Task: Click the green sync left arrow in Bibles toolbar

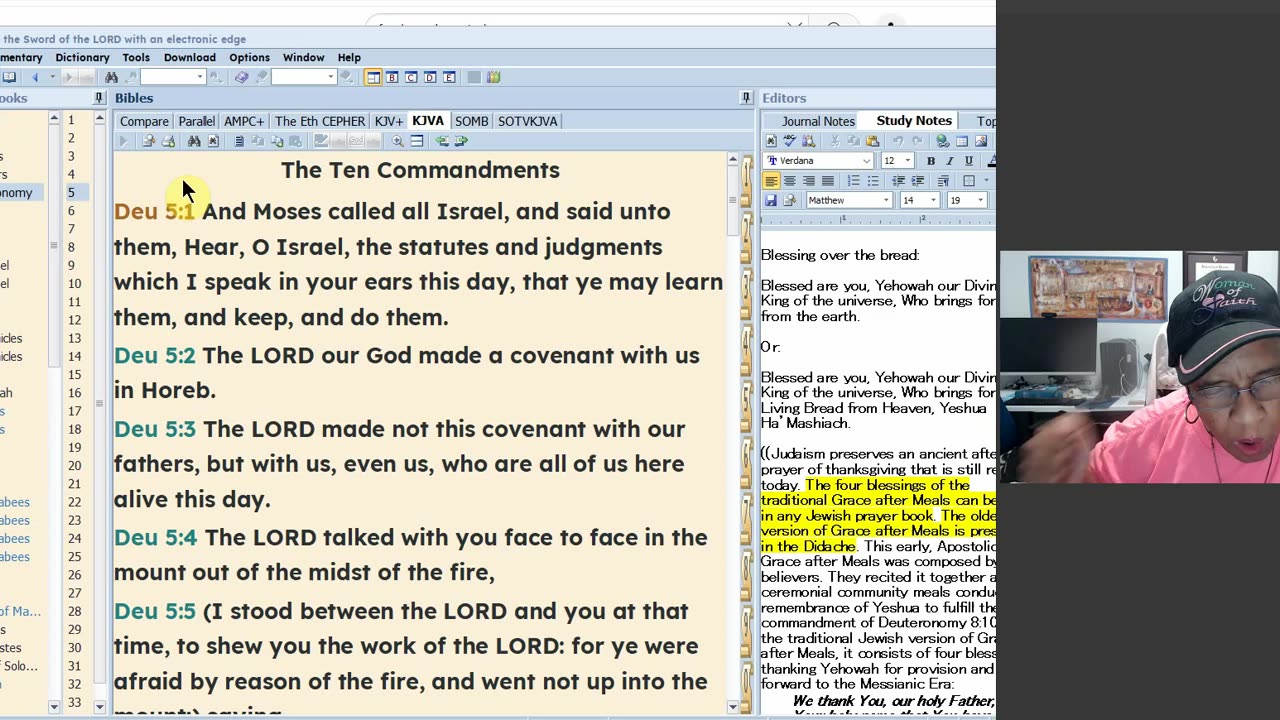Action: tap(442, 141)
